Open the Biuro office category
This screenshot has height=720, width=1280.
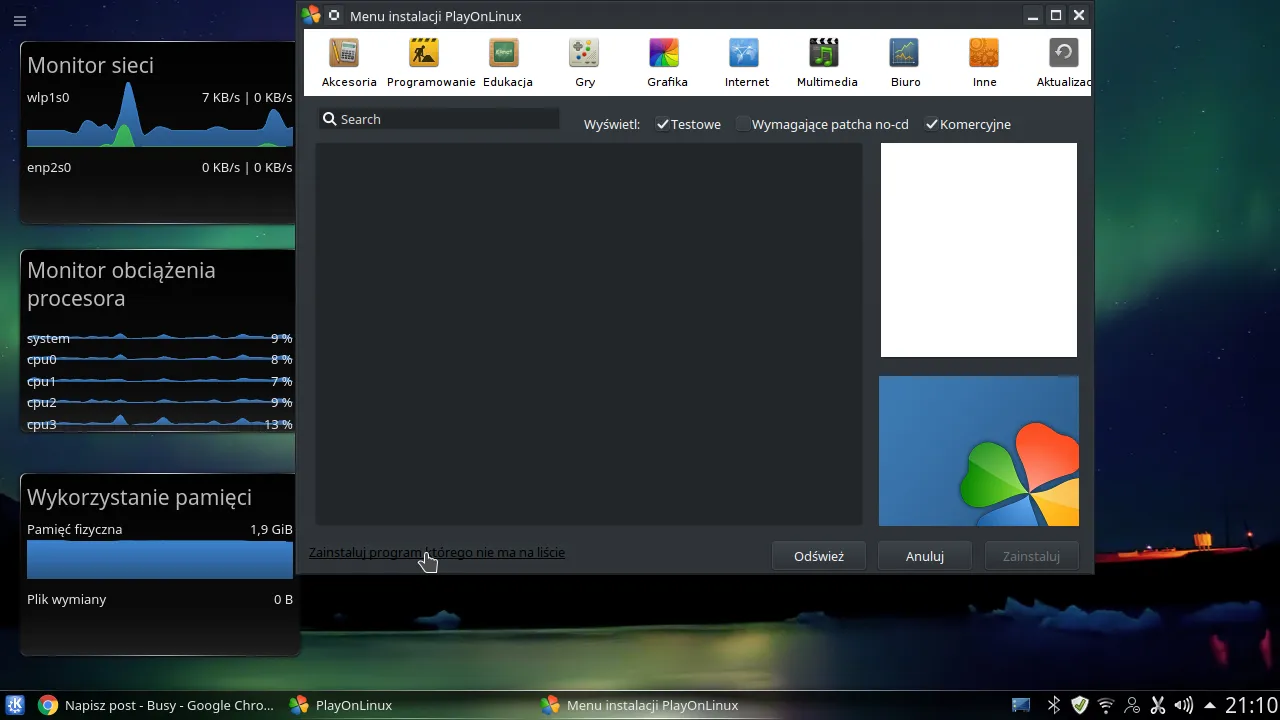tap(905, 62)
